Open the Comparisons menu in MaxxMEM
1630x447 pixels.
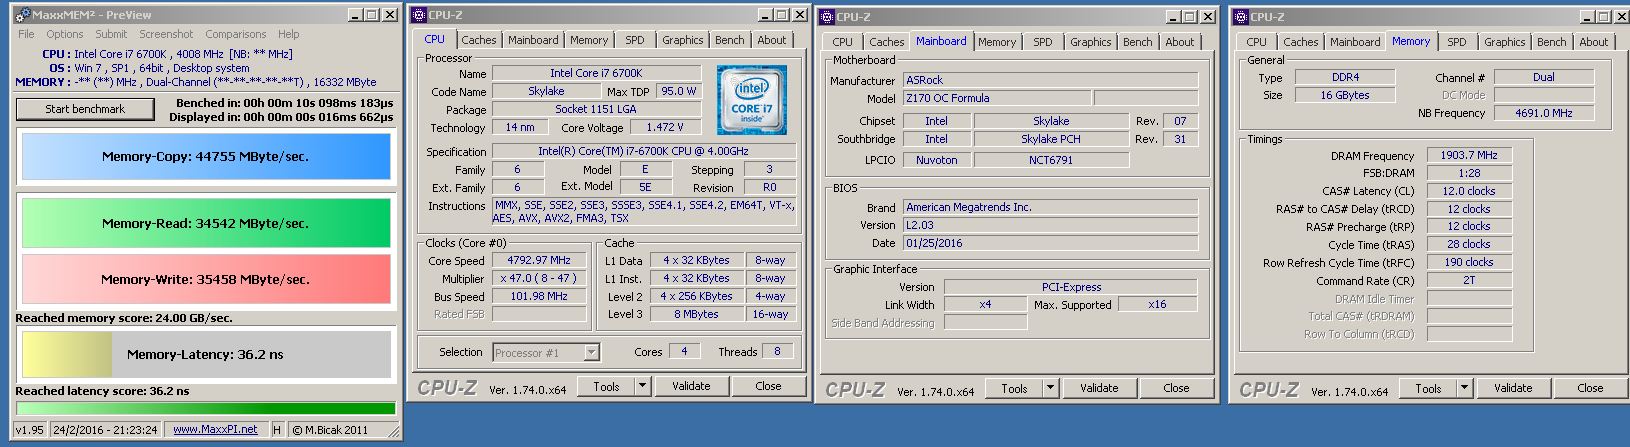[236, 34]
